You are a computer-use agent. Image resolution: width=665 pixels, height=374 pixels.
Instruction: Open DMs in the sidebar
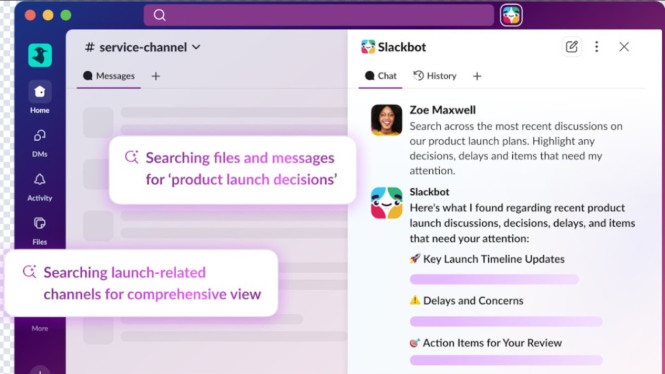click(40, 143)
